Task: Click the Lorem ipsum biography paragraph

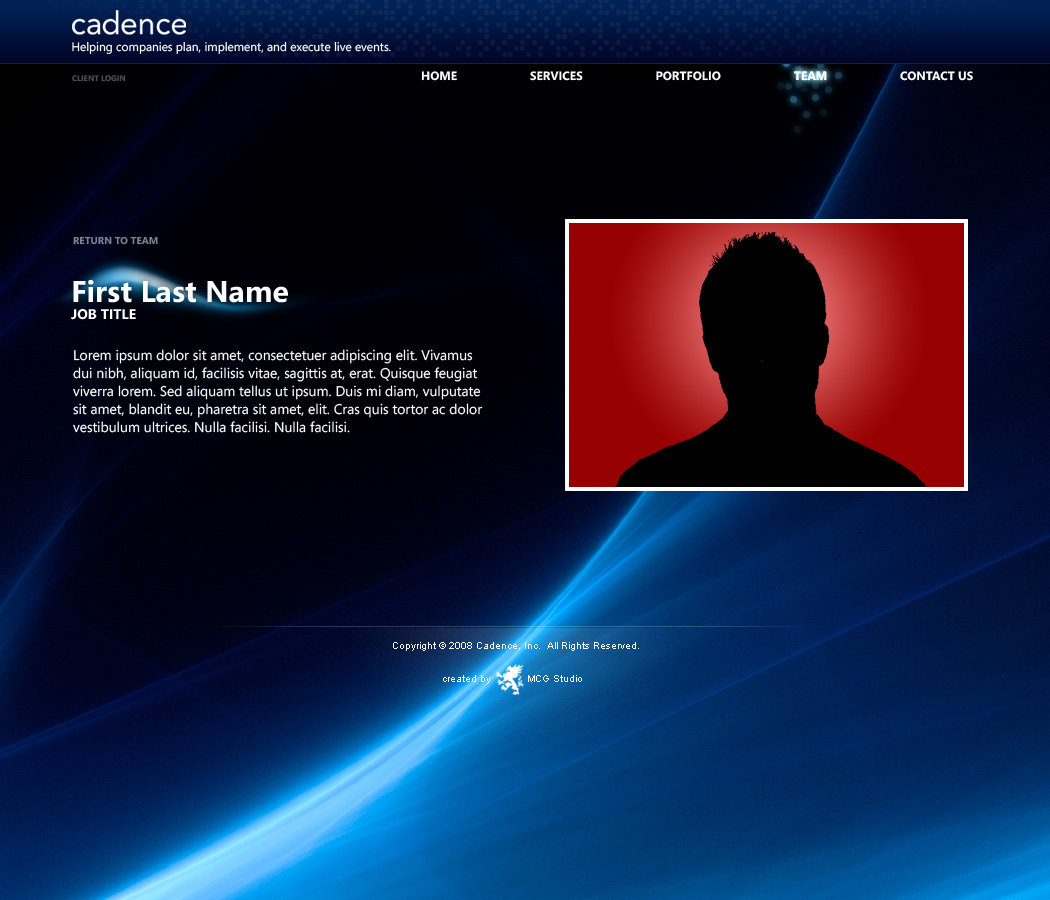Action: pyautogui.click(x=277, y=391)
